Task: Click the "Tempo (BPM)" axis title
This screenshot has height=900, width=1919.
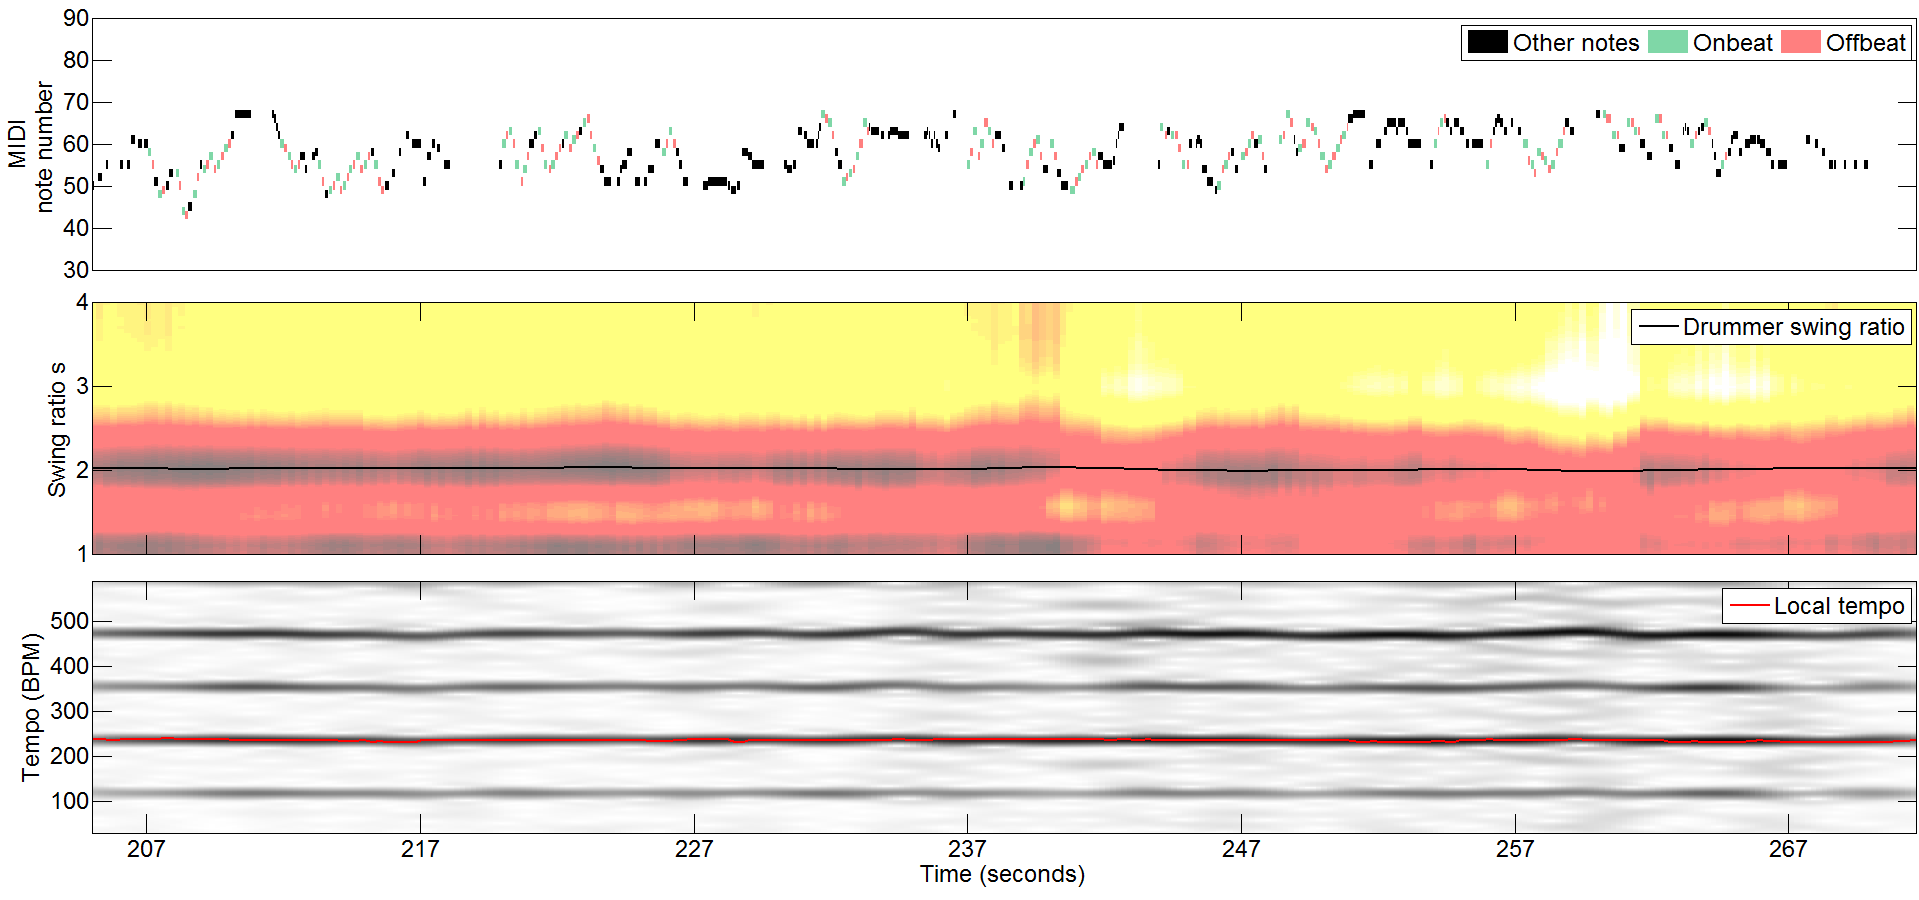Action: pyautogui.click(x=31, y=707)
